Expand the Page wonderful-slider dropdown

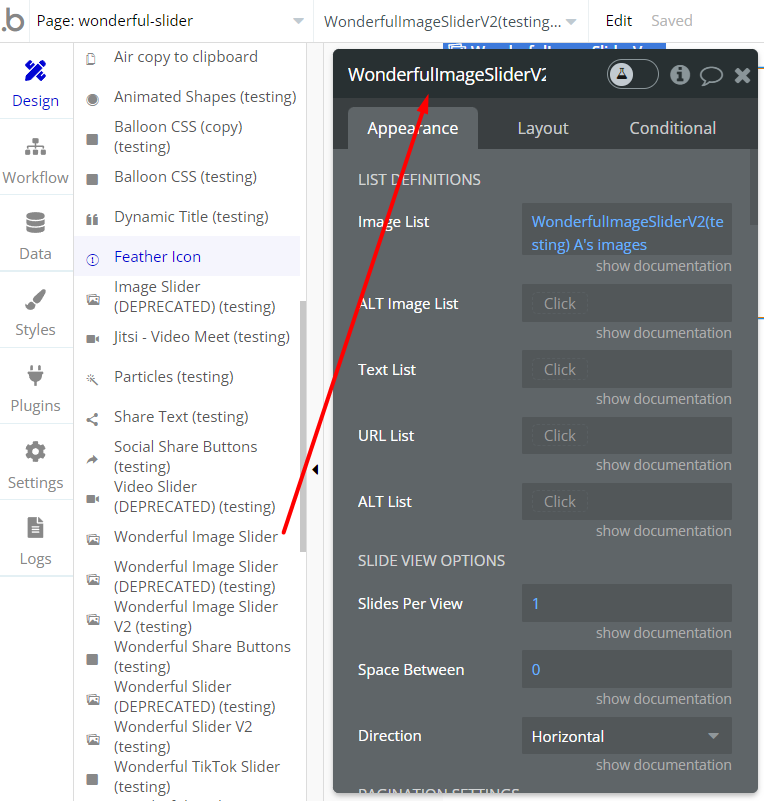(x=170, y=21)
